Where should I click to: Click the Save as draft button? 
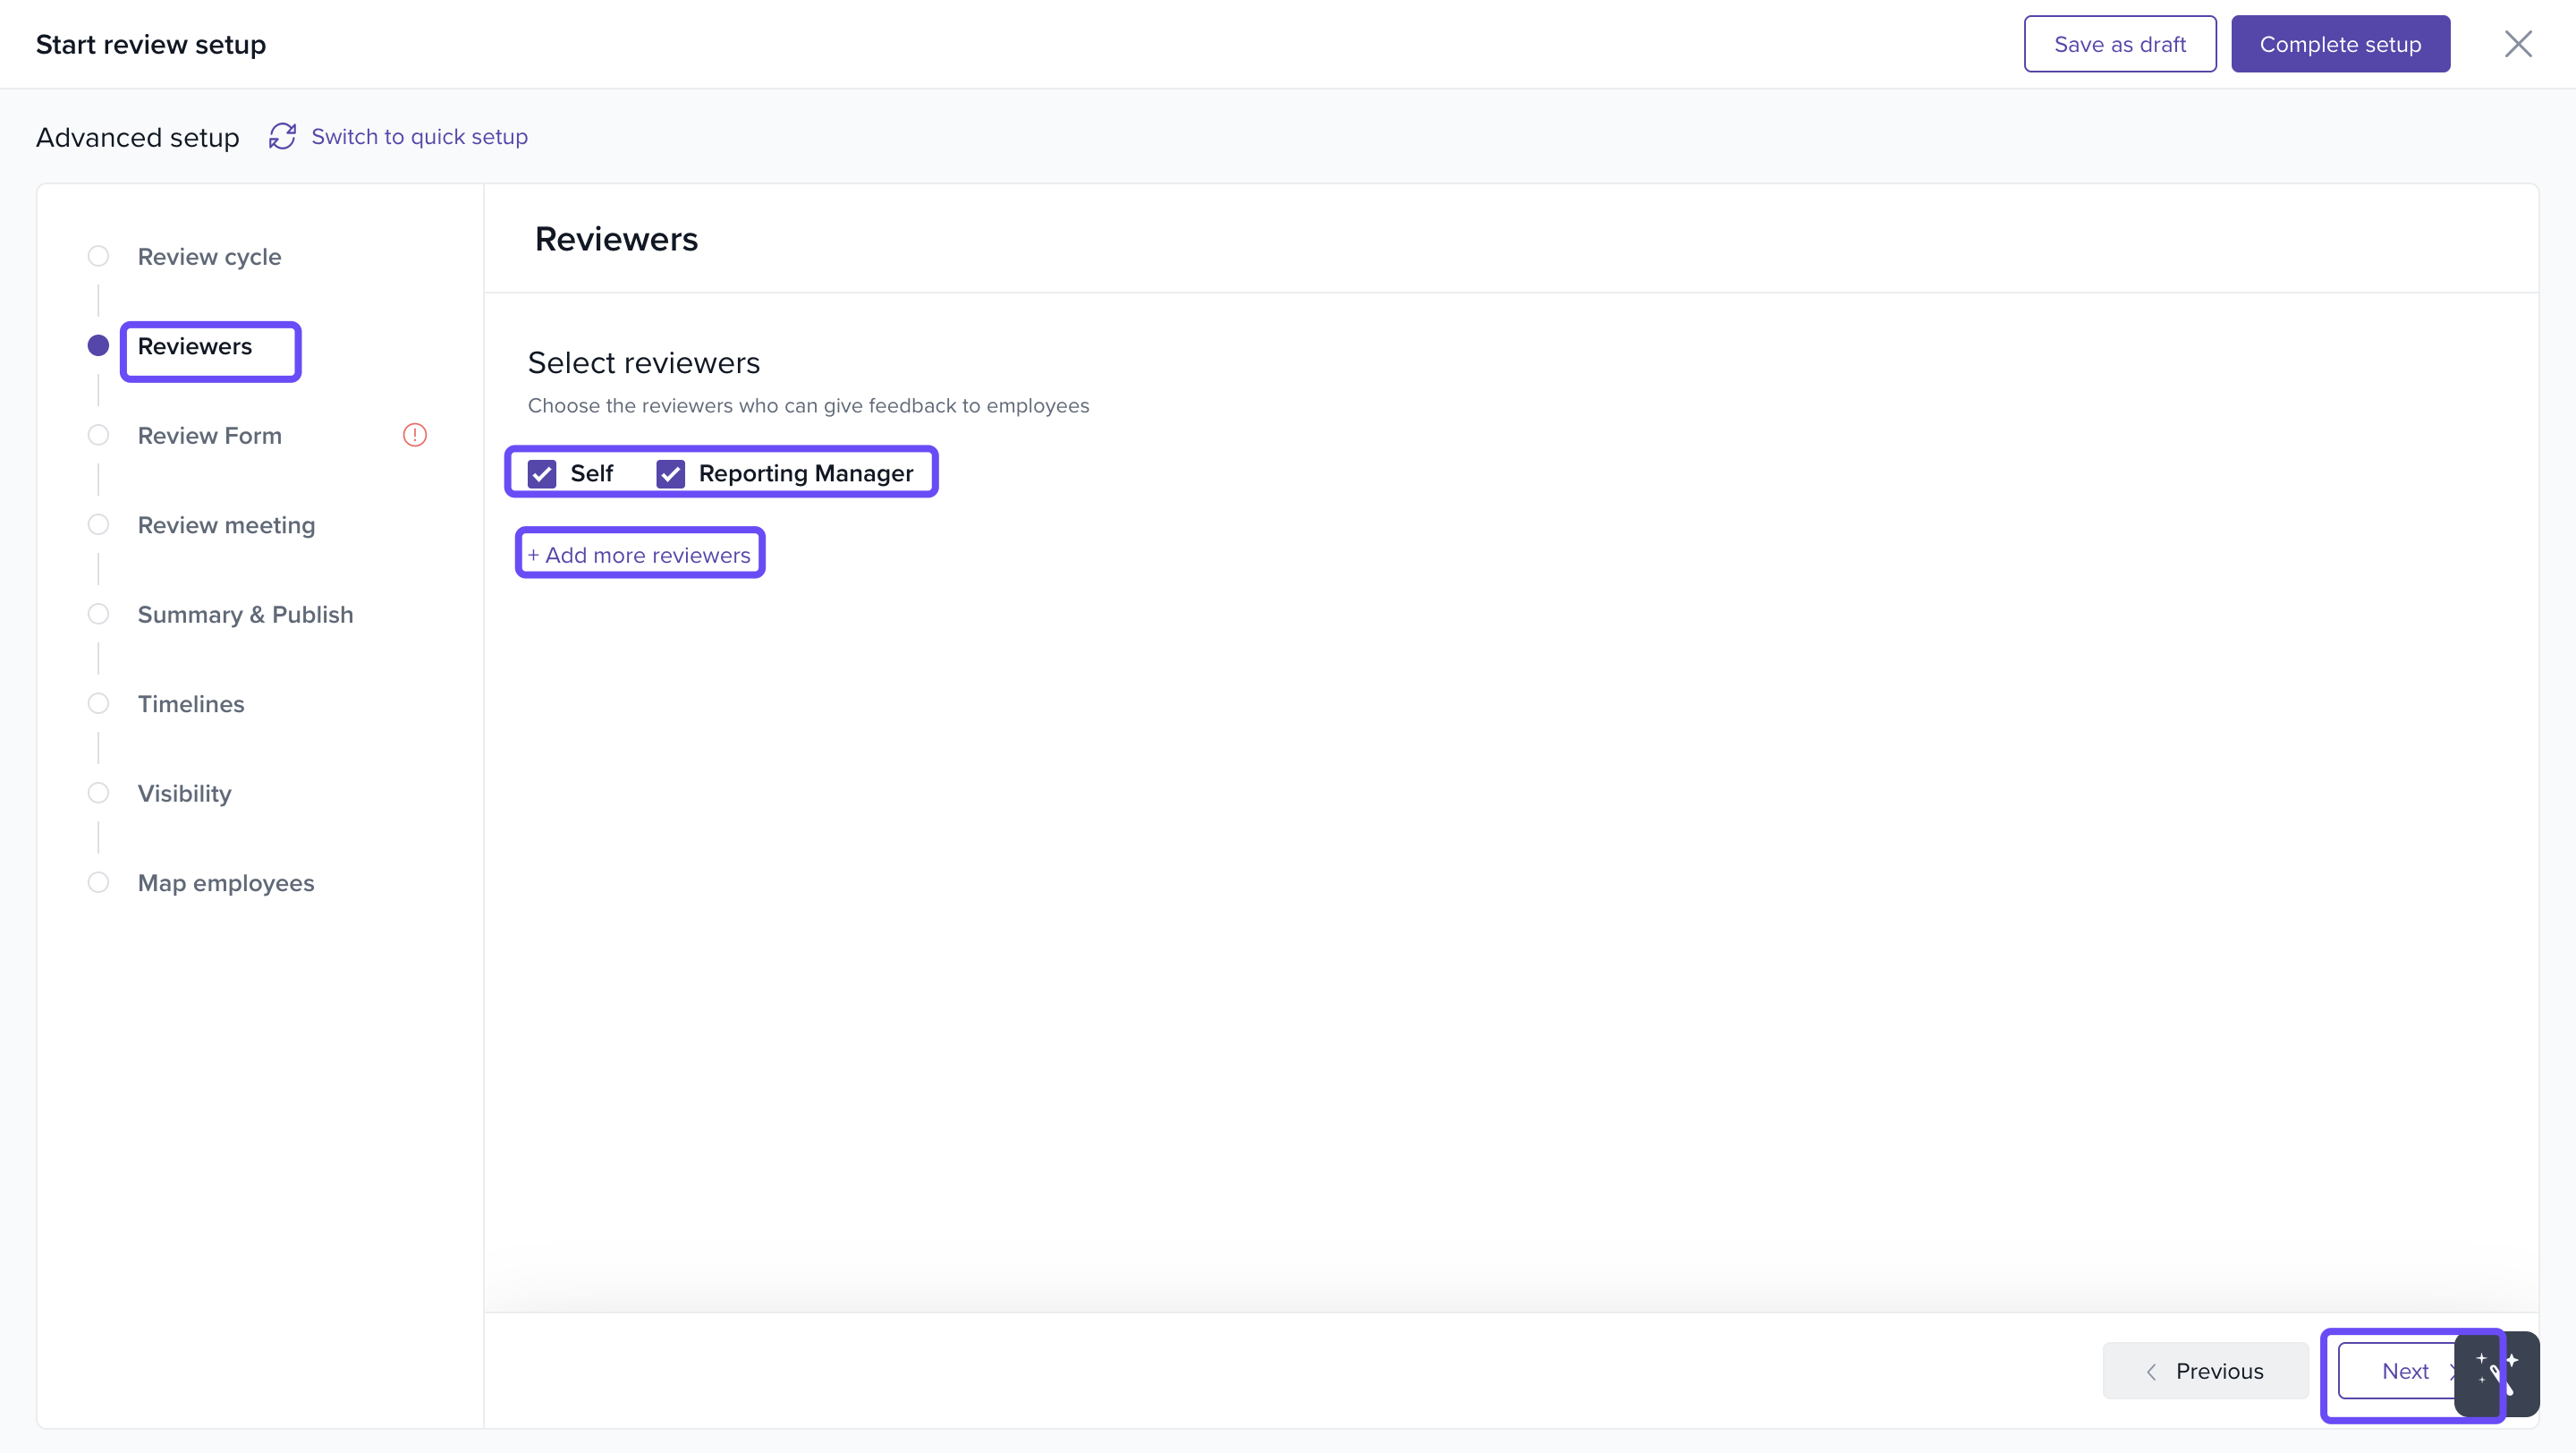[x=2120, y=44]
